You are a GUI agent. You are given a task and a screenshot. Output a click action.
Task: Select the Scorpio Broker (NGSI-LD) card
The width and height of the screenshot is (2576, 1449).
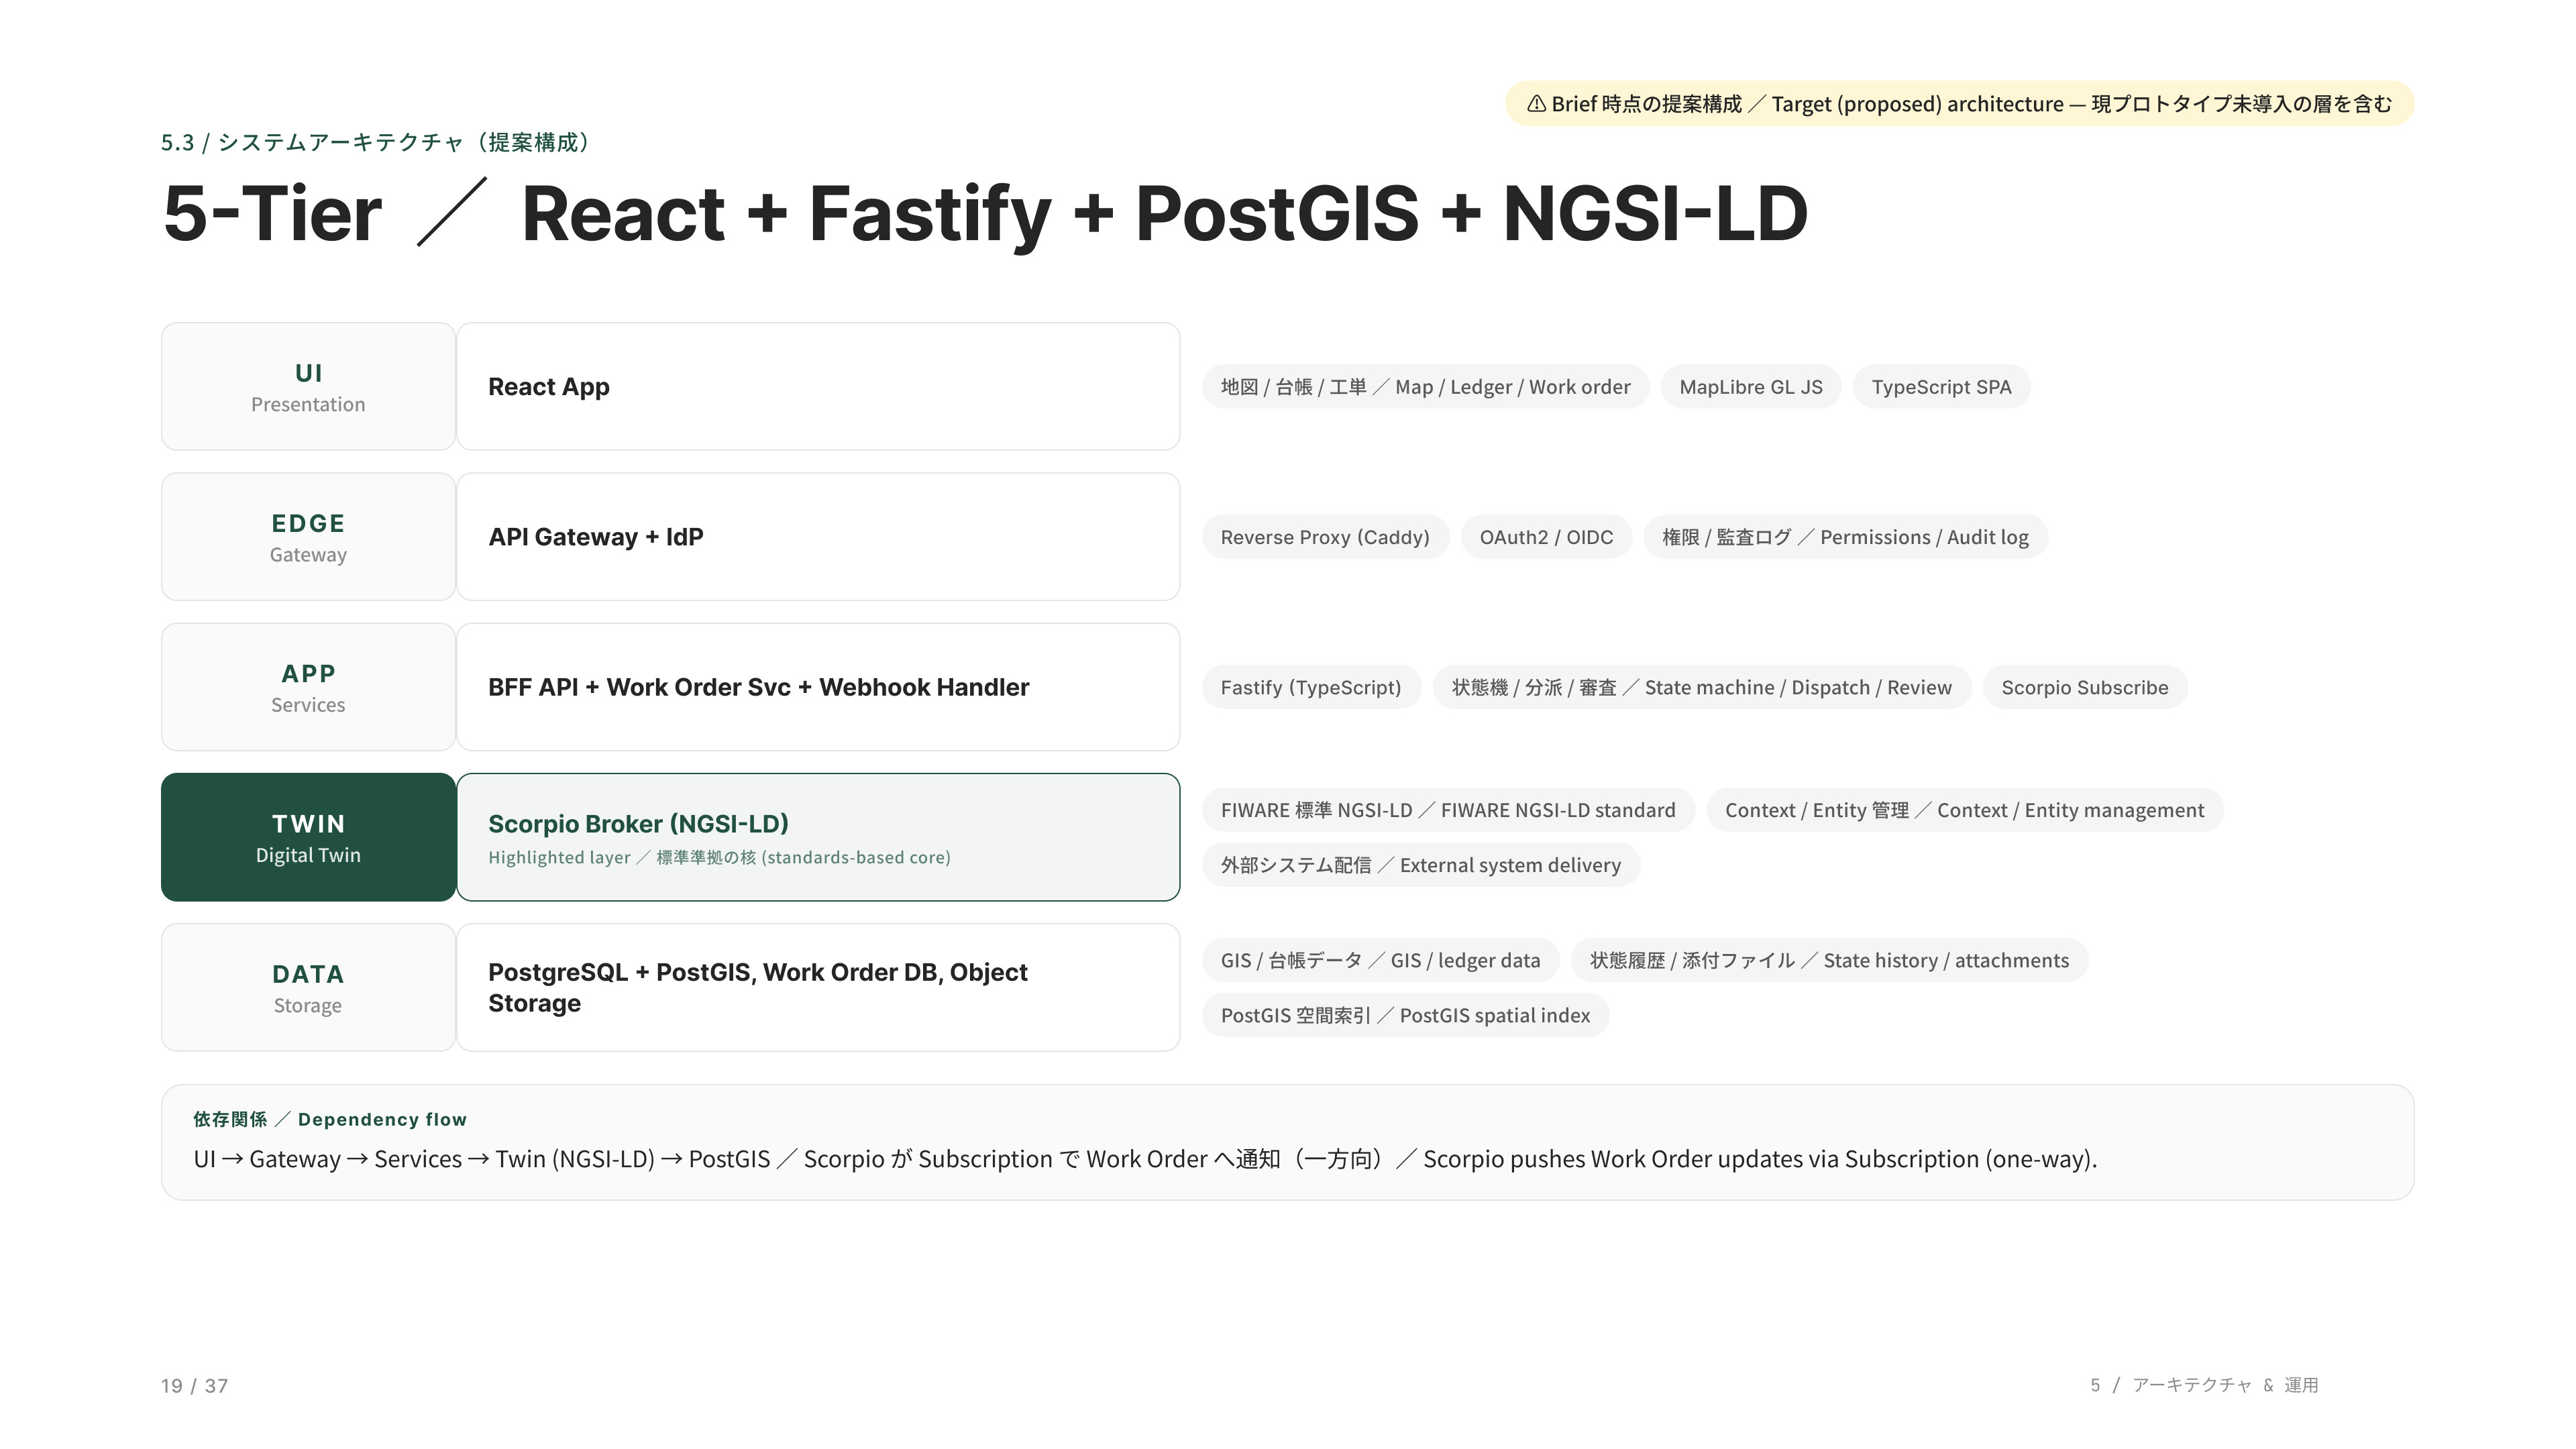point(818,837)
